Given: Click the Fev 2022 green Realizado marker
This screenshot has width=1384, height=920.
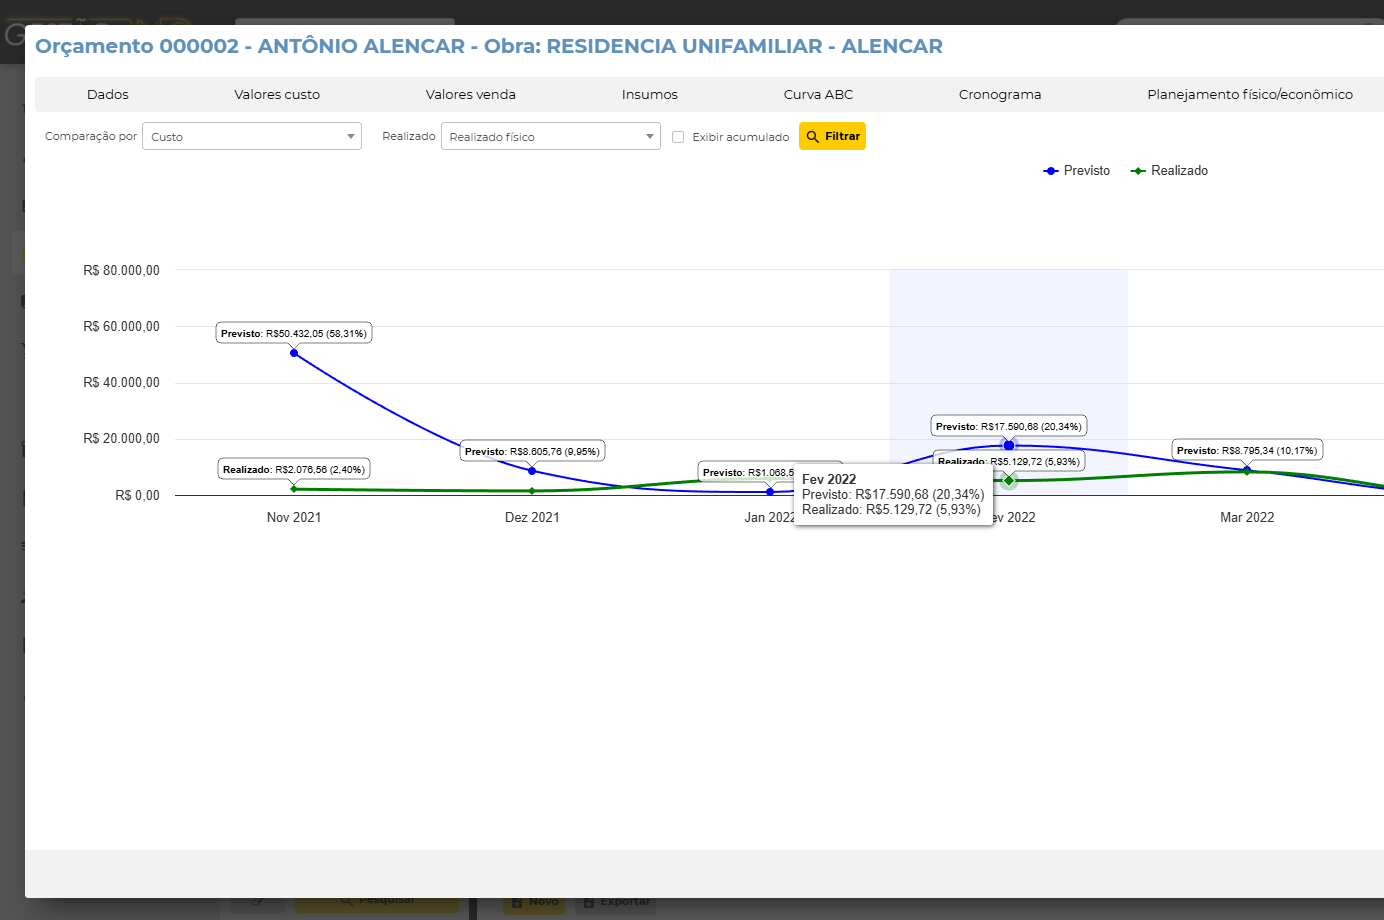Looking at the screenshot, I should click(1009, 481).
